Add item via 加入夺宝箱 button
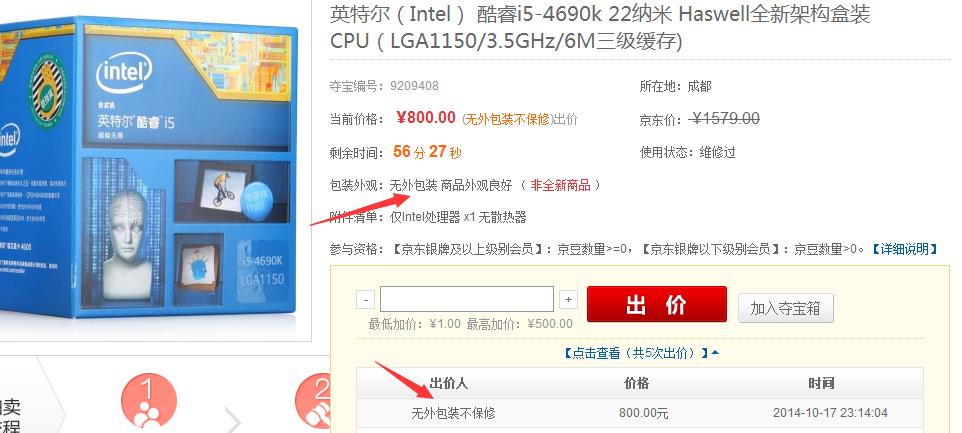The width and height of the screenshot is (962, 433). (x=785, y=308)
